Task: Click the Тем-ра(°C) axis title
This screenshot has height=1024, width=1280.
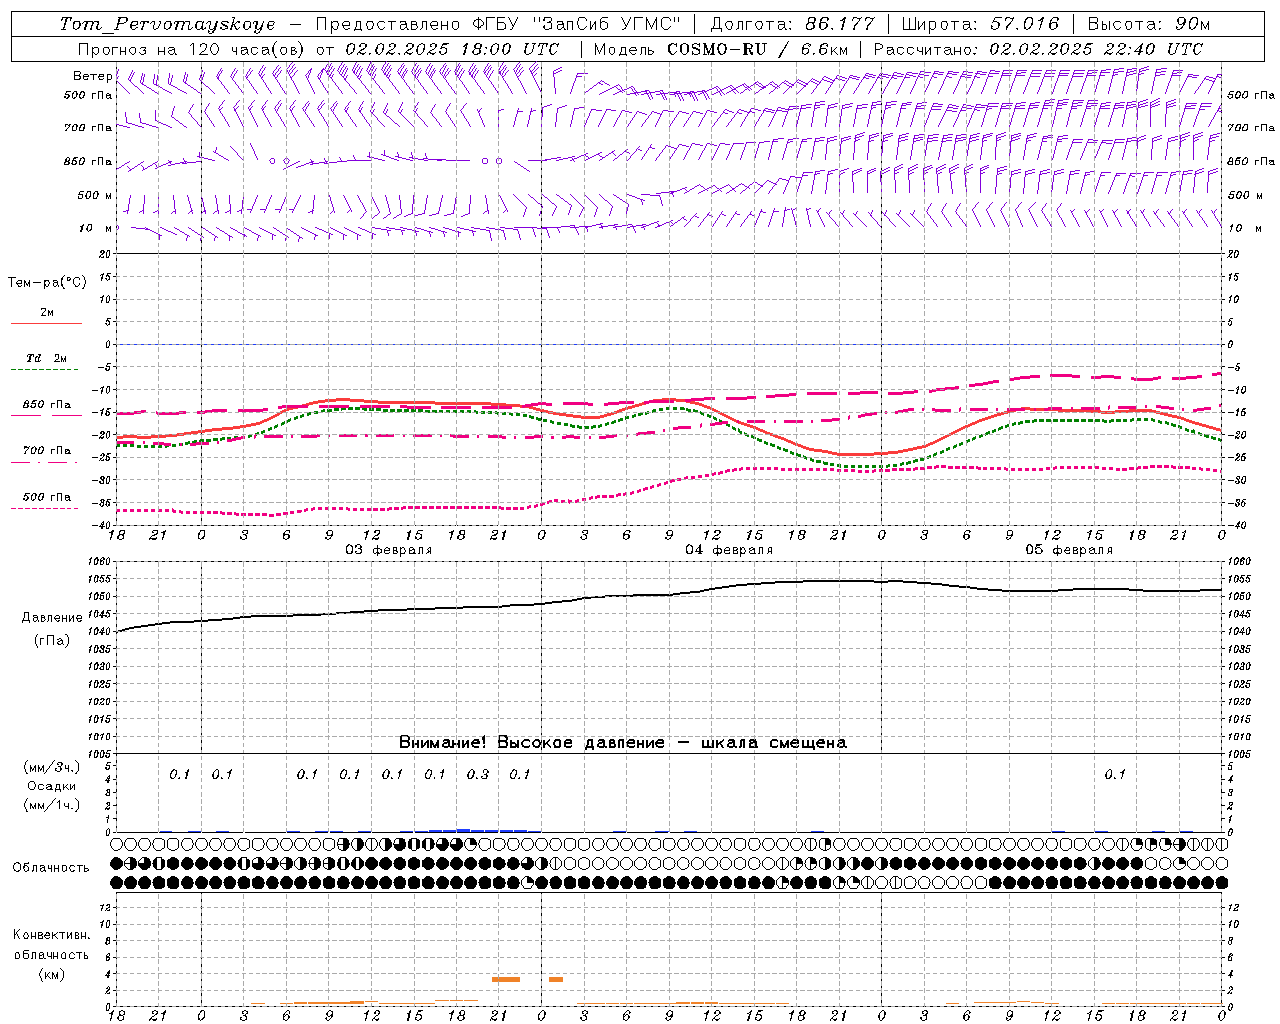Action: [x=47, y=282]
